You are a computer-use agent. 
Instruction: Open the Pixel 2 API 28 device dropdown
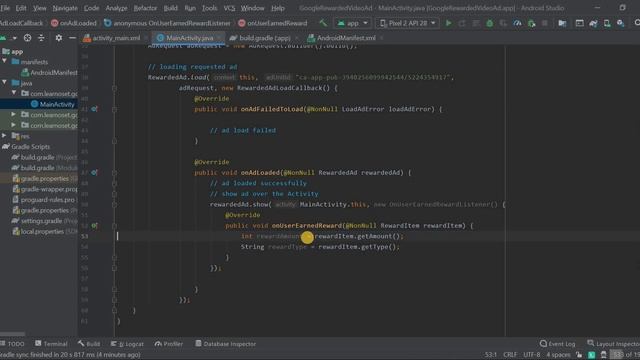pyautogui.click(x=407, y=23)
